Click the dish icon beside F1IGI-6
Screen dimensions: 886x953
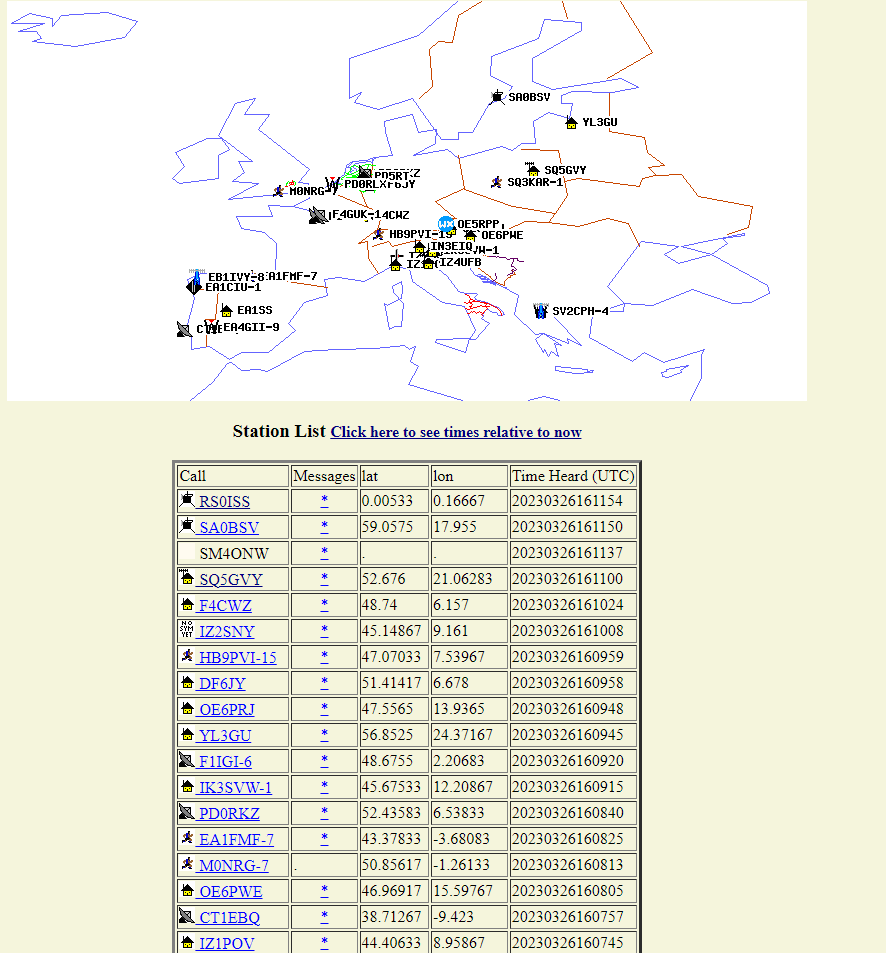(187, 761)
